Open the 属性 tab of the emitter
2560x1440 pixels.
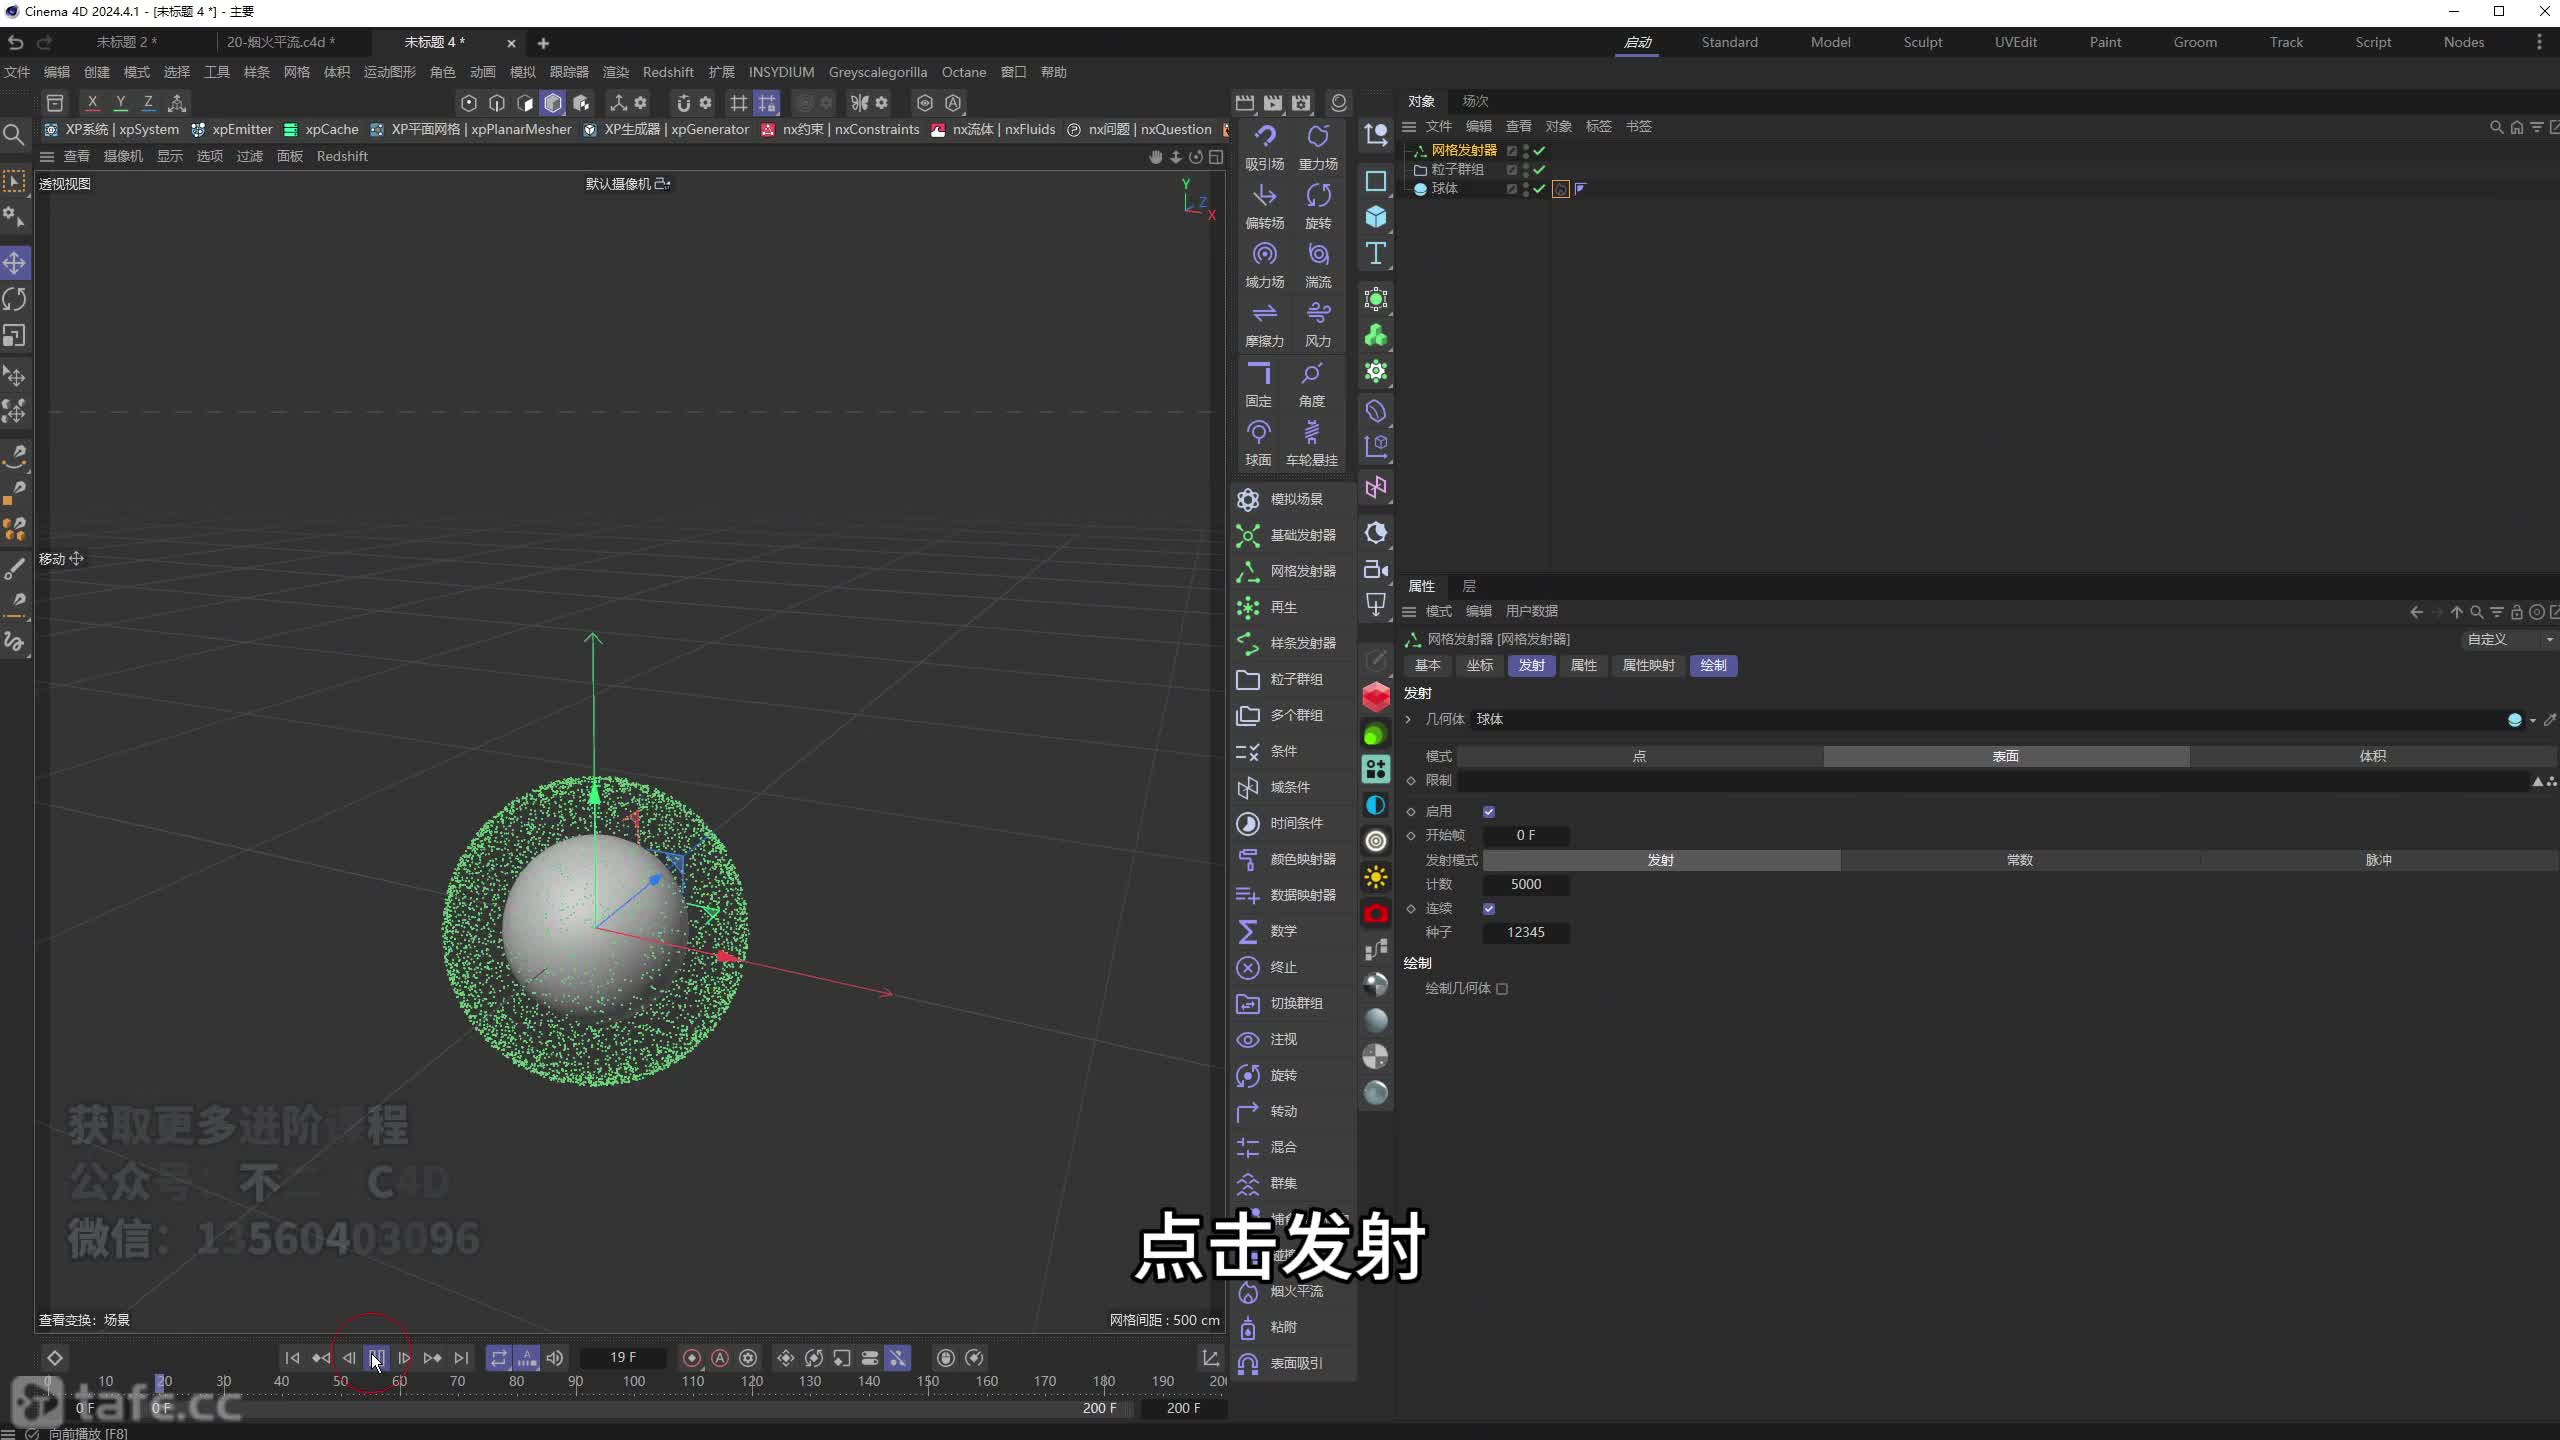1583,666
